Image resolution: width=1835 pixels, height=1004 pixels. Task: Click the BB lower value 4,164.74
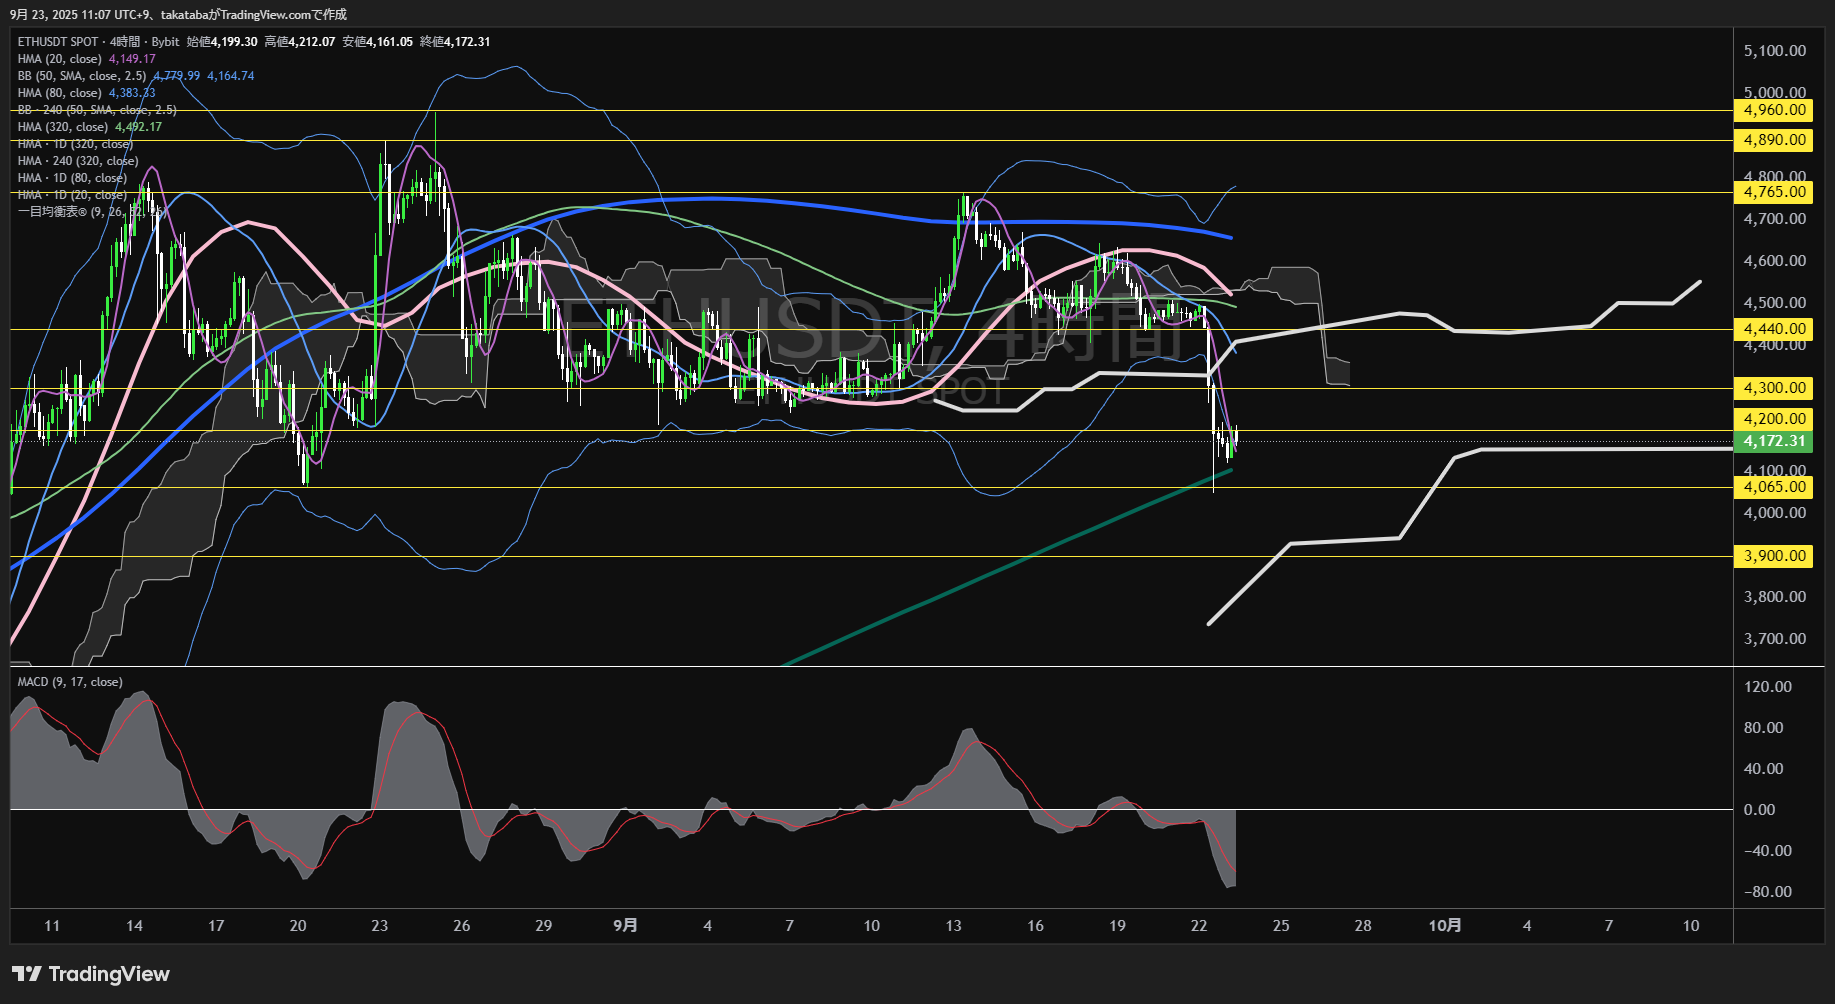tap(231, 76)
